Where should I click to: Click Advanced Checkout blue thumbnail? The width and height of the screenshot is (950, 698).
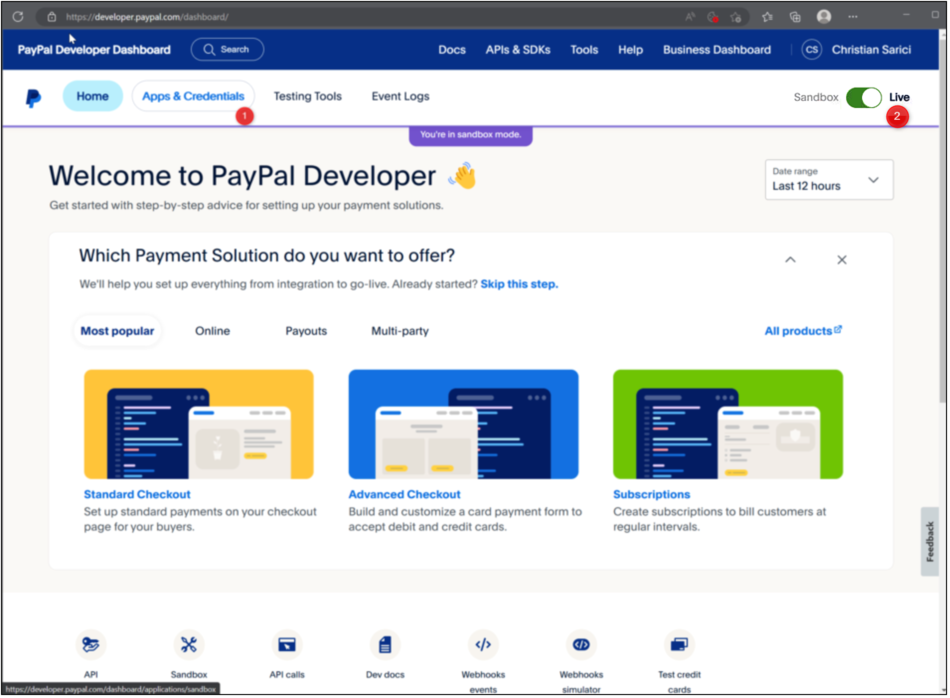coord(463,425)
